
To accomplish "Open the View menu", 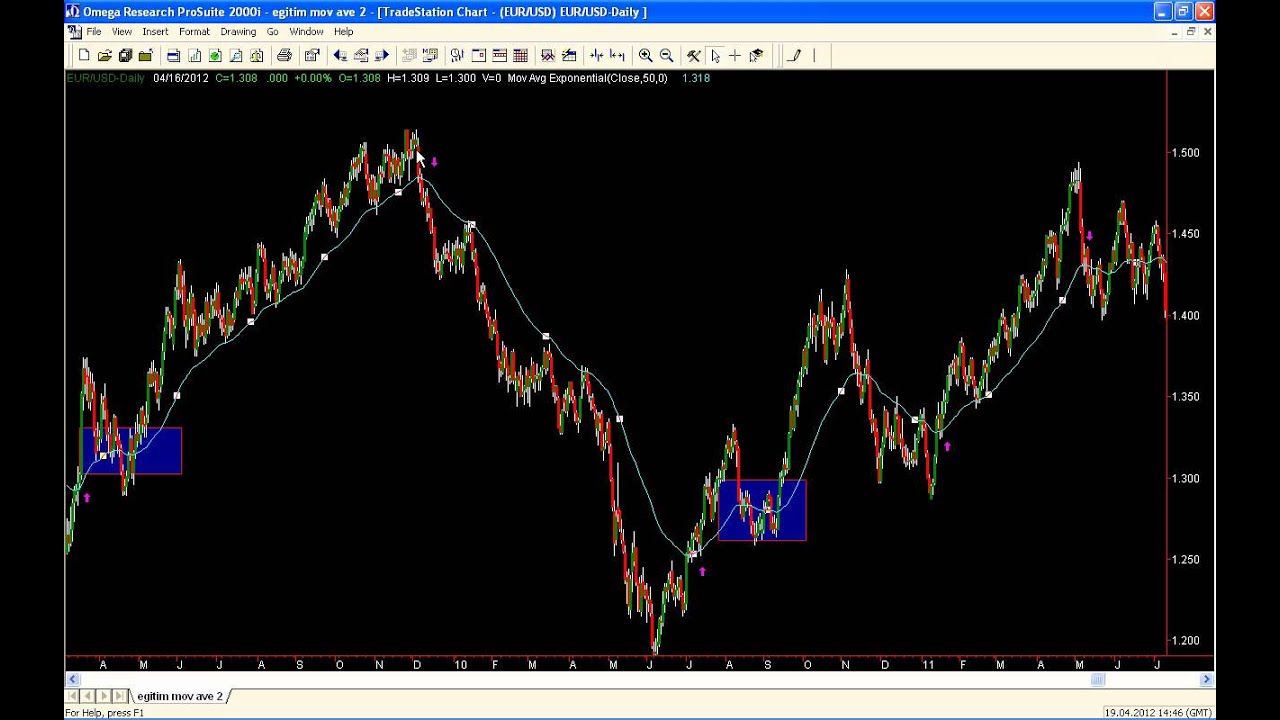I will (x=121, y=32).
